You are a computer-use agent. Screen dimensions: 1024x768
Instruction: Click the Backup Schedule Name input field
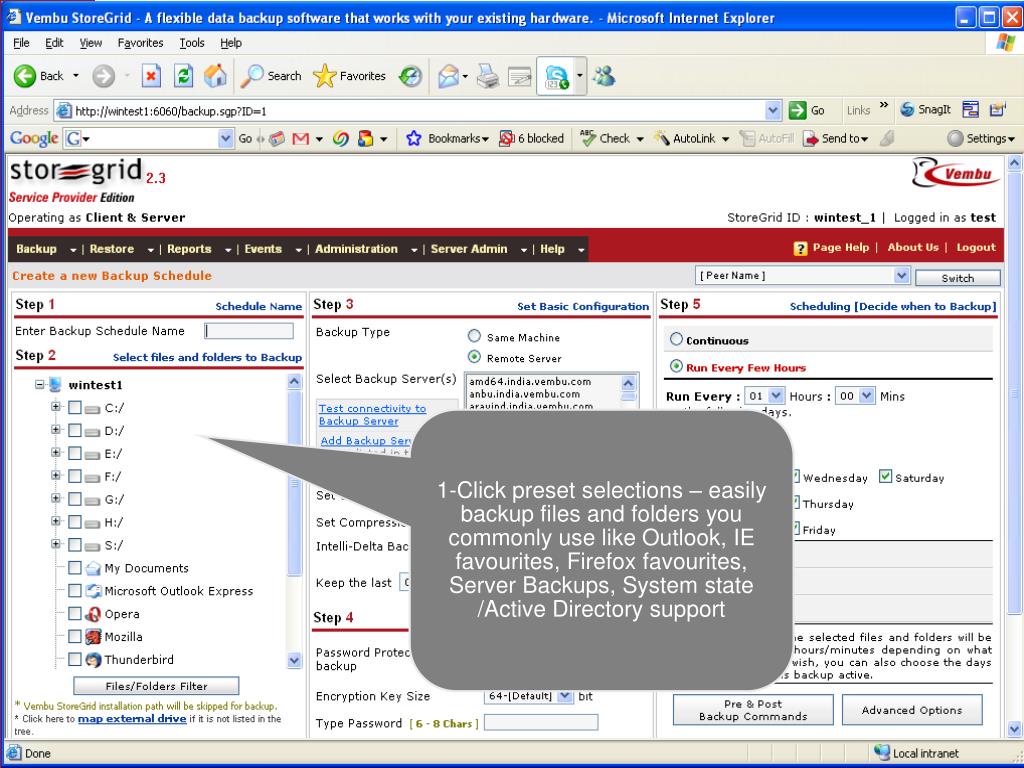[249, 331]
